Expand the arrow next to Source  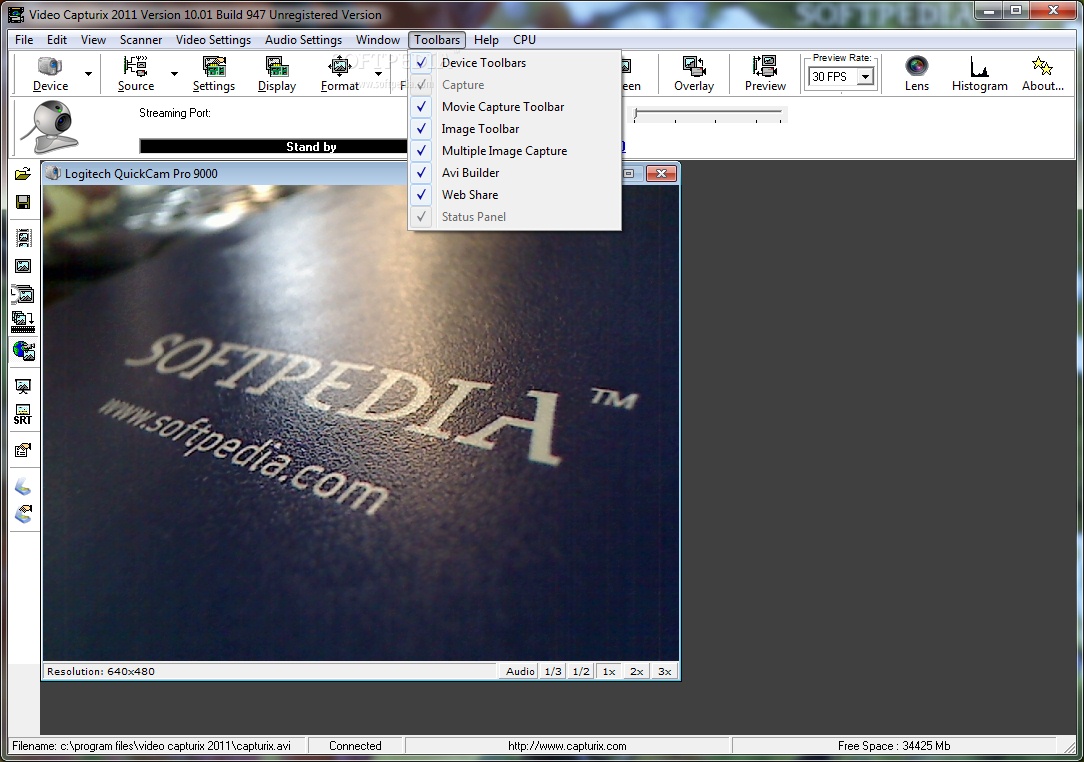(x=174, y=73)
